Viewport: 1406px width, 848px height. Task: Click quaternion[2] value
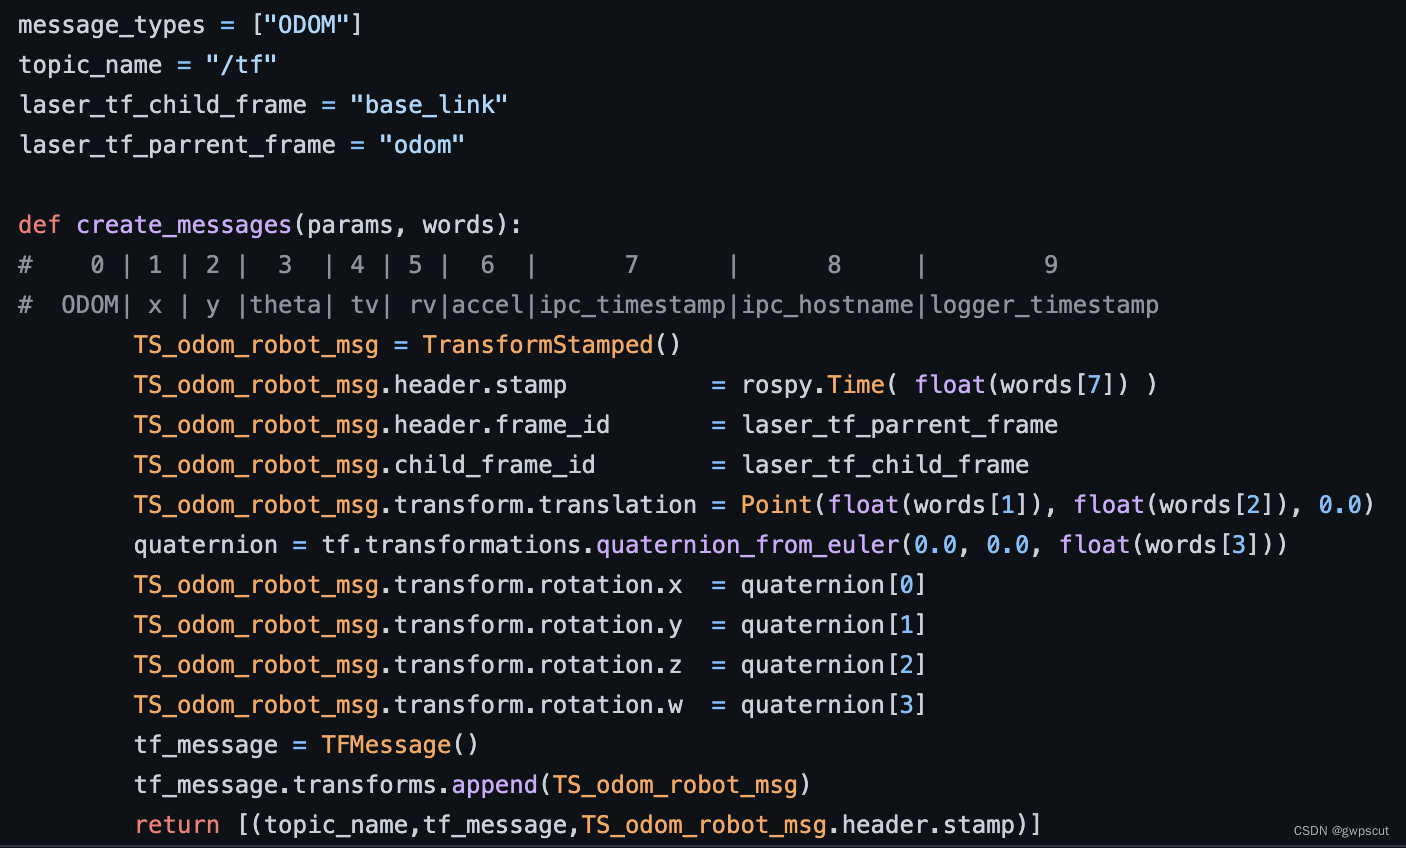pyautogui.click(x=834, y=665)
